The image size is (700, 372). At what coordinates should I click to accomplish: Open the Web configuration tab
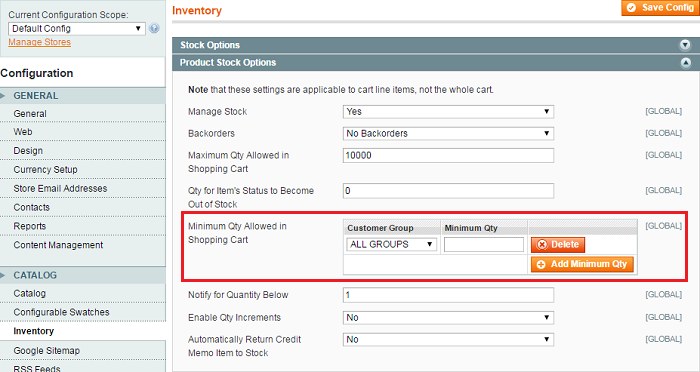[83, 132]
